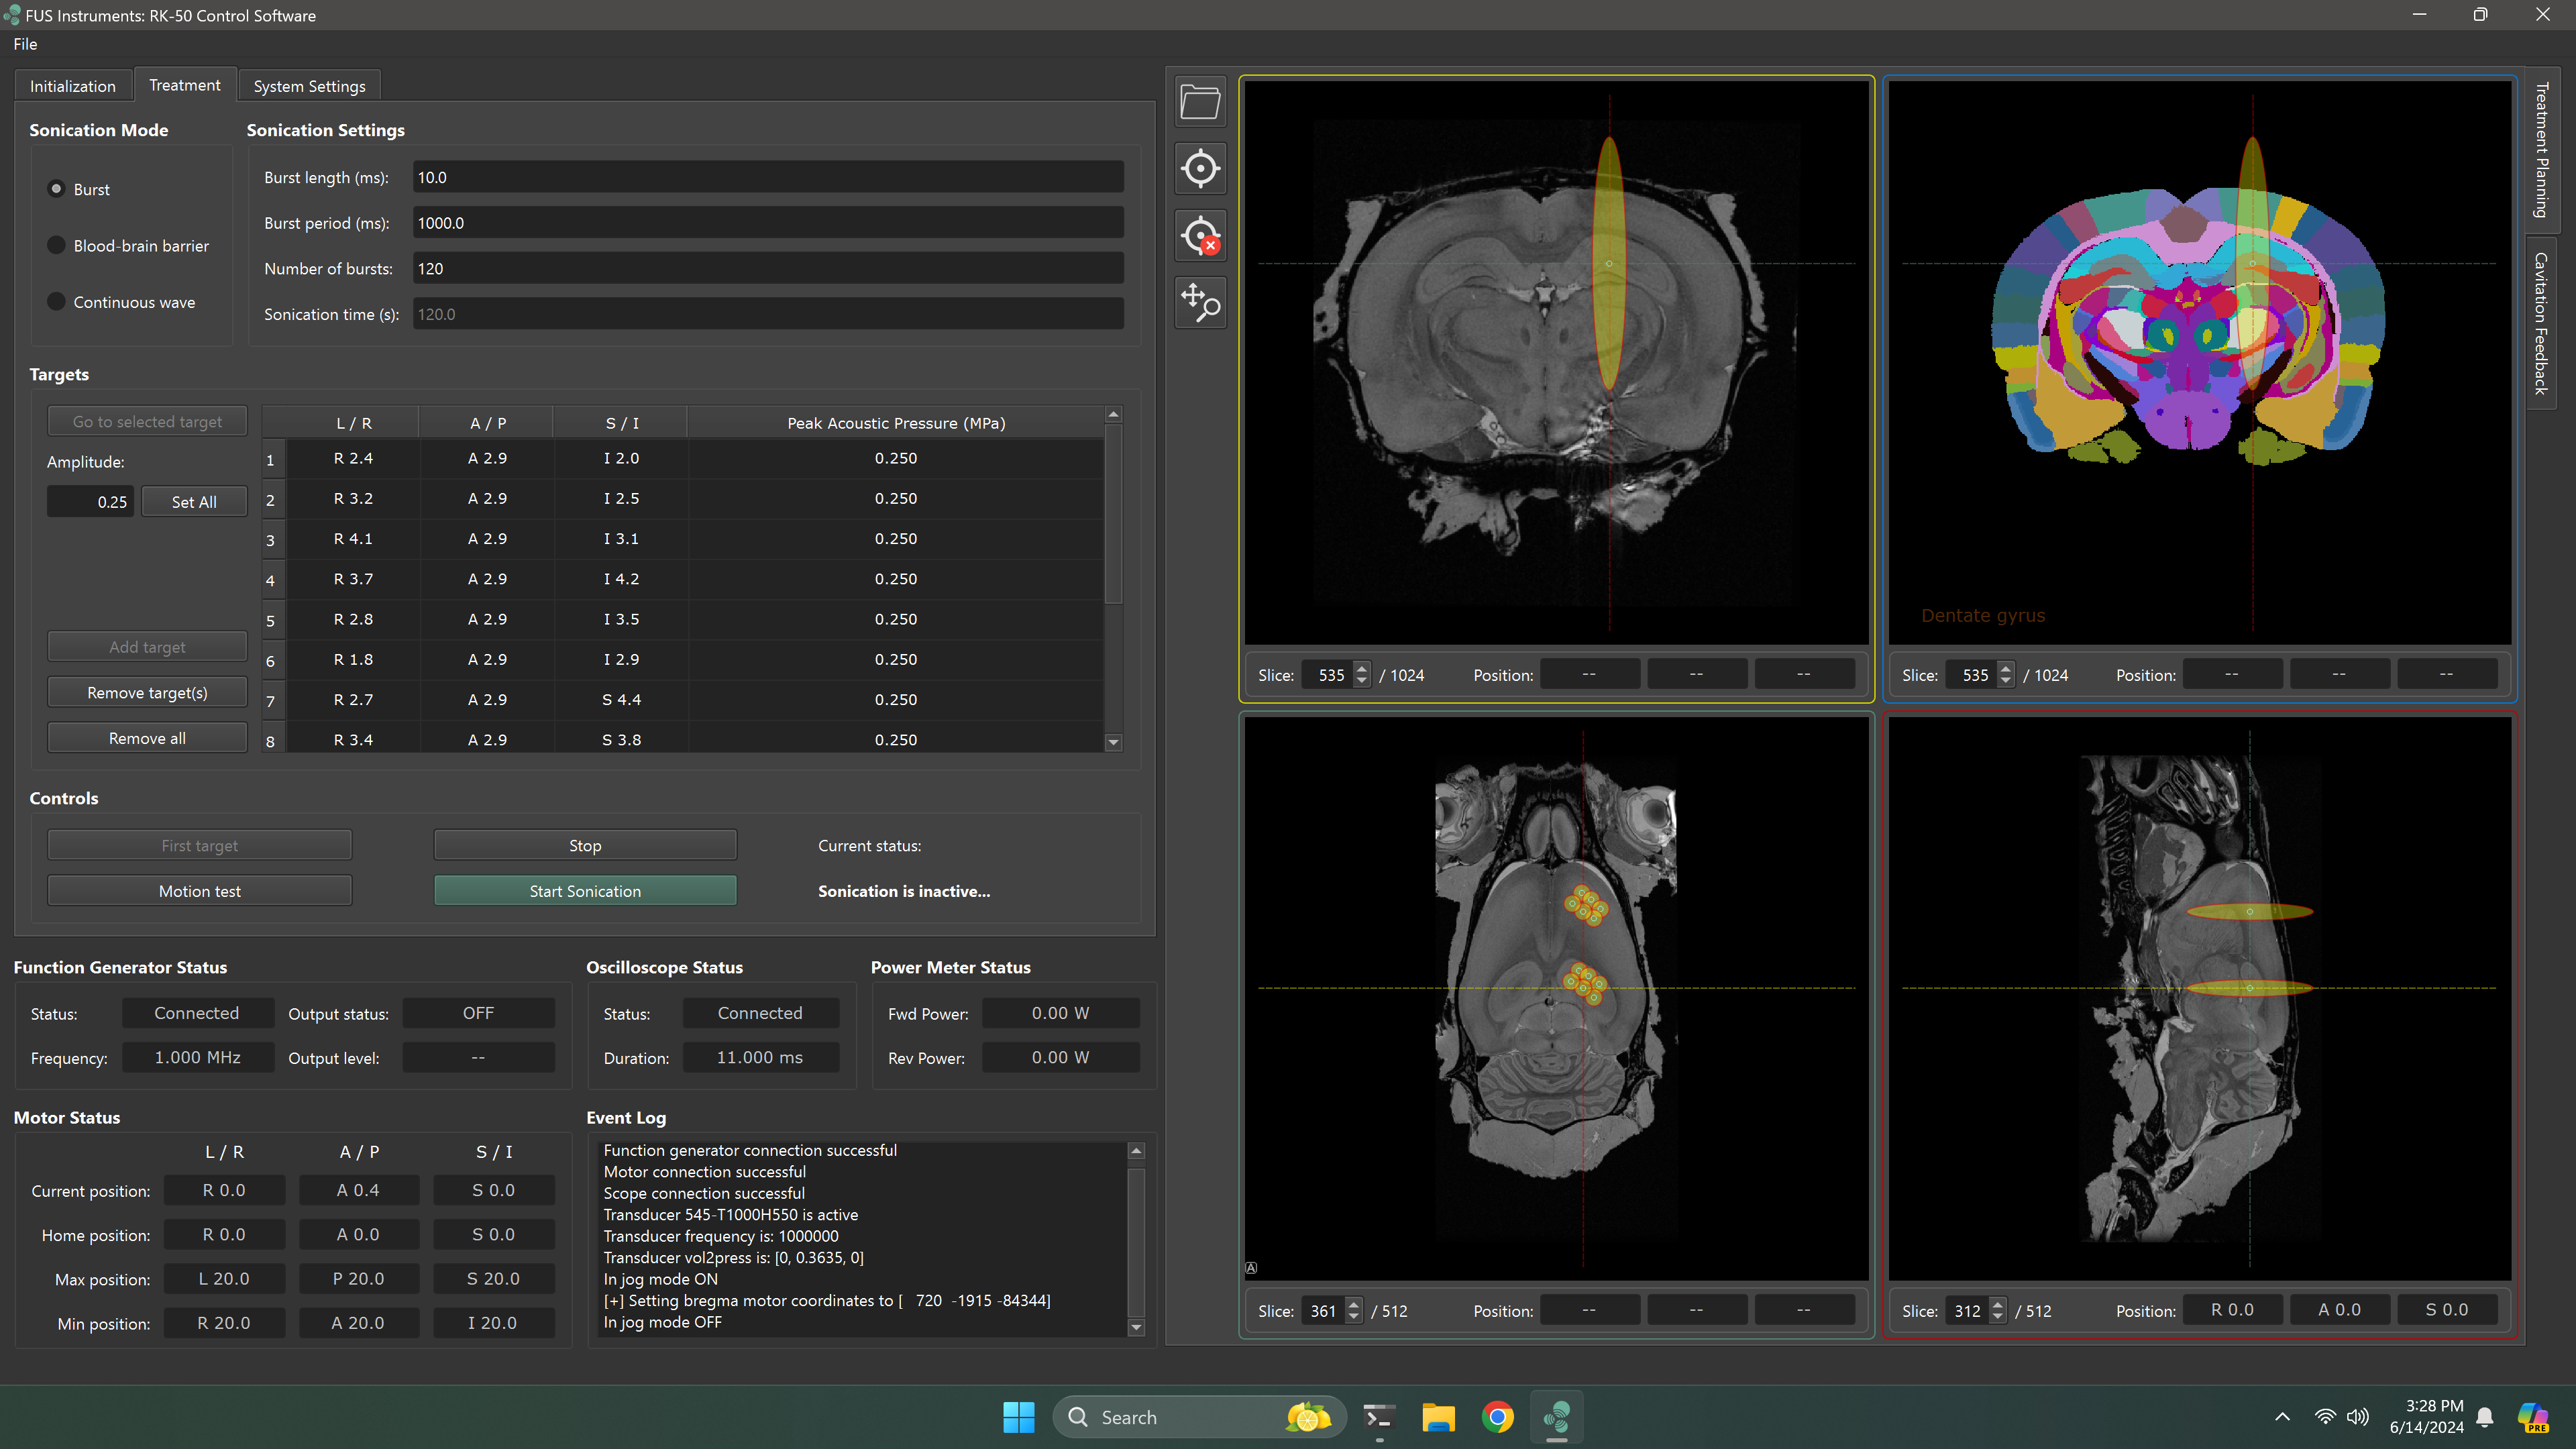This screenshot has width=2576, height=1449.
Task: Click the open folder icon
Action: [1200, 102]
